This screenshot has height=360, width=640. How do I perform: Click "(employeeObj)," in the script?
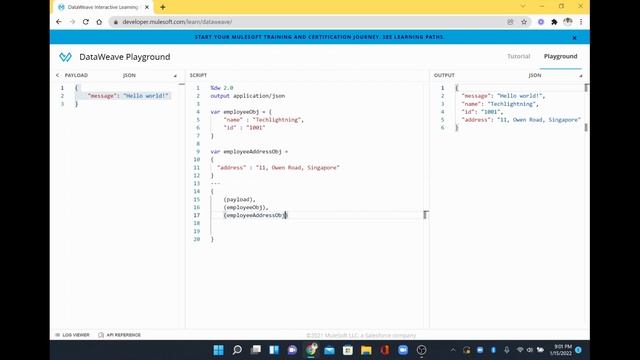tap(246, 207)
